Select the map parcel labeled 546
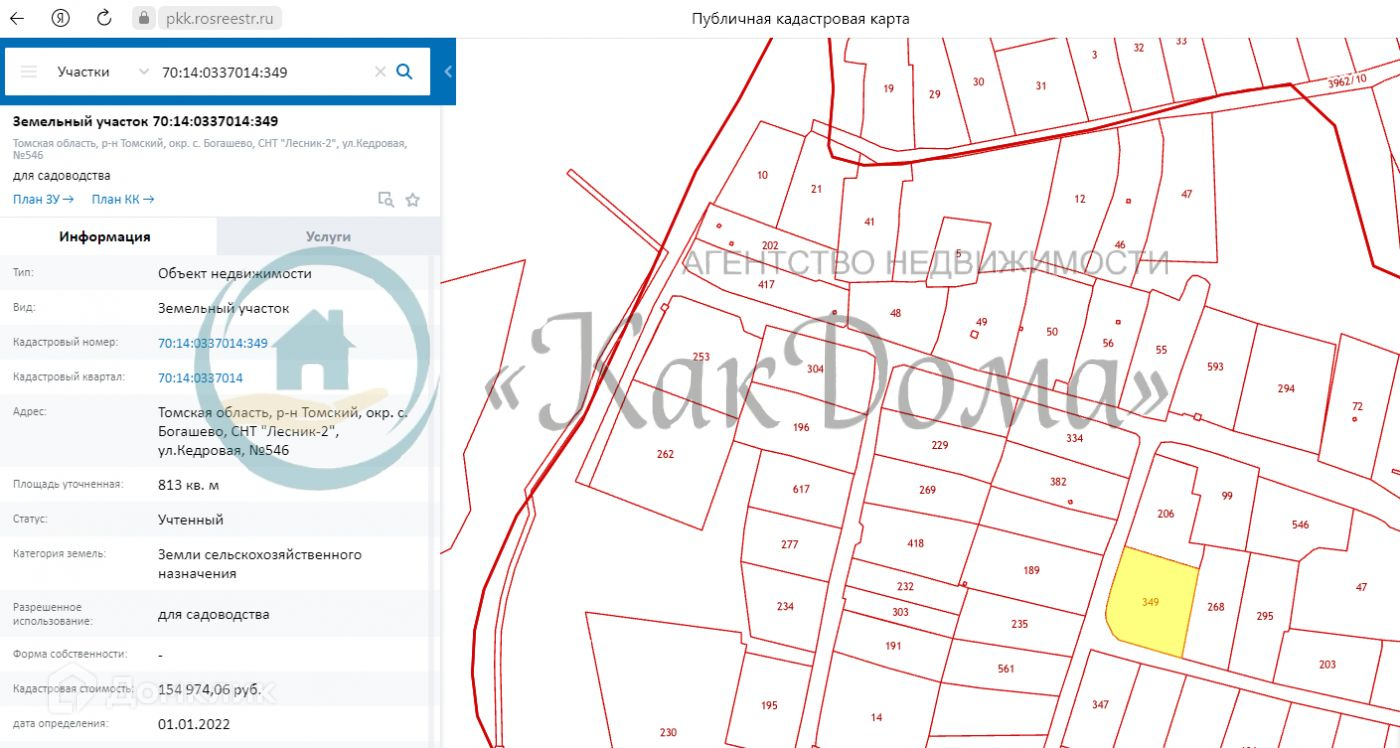 click(1300, 524)
